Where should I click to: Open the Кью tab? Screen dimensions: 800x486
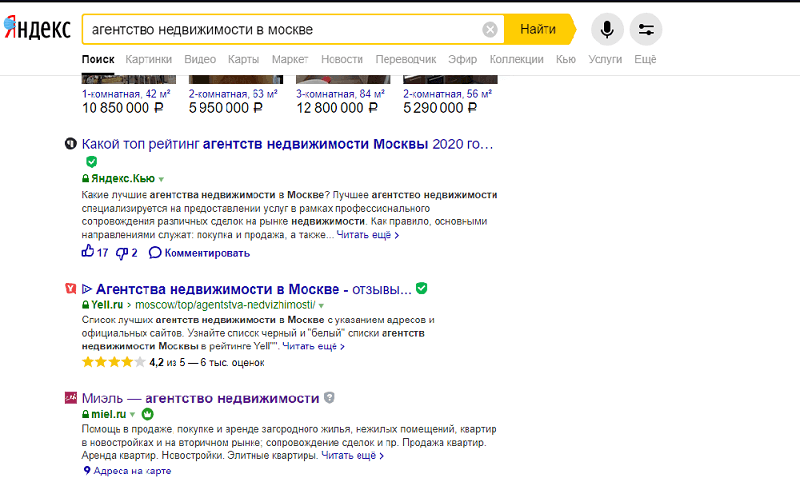[x=566, y=59]
